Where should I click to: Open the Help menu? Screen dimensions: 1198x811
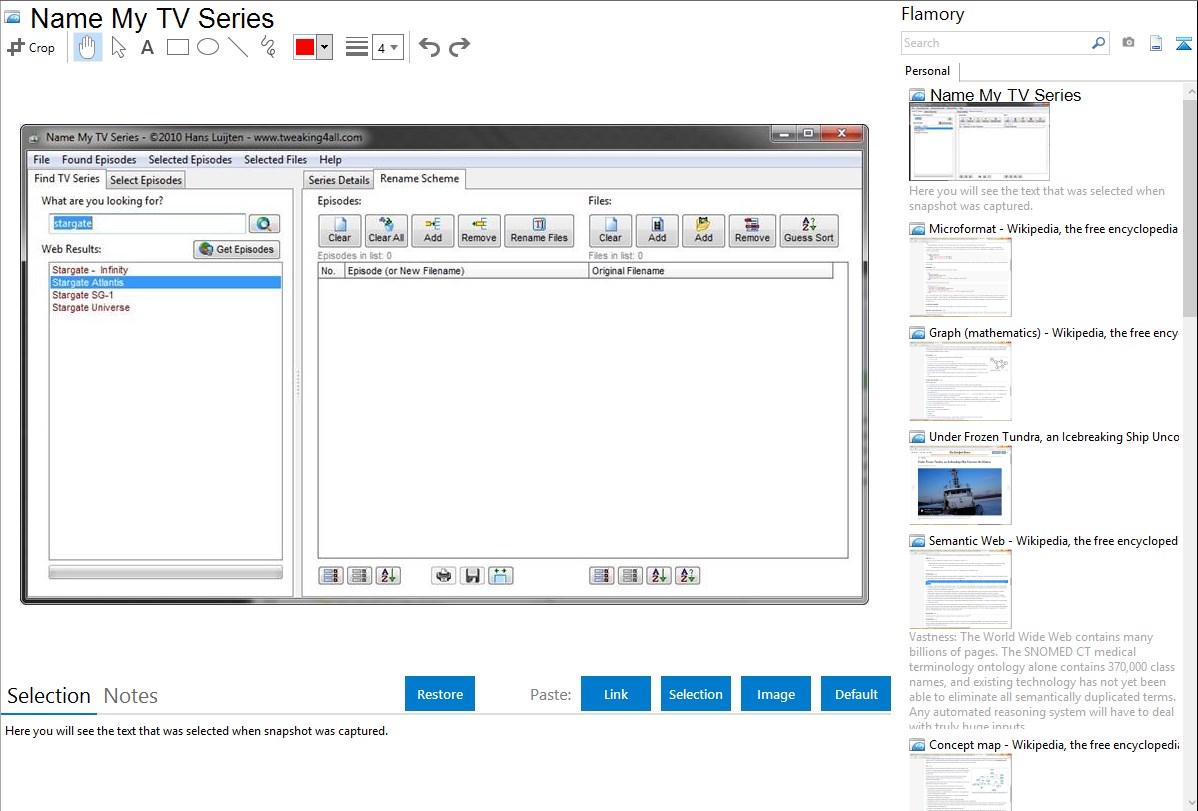point(330,160)
